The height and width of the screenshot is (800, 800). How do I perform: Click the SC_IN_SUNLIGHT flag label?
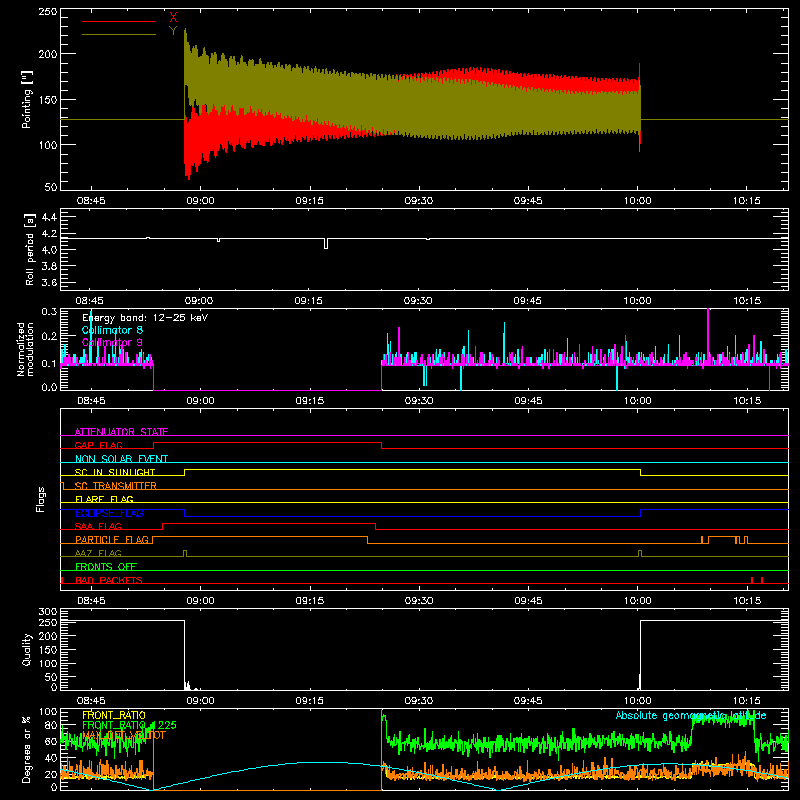click(115, 472)
